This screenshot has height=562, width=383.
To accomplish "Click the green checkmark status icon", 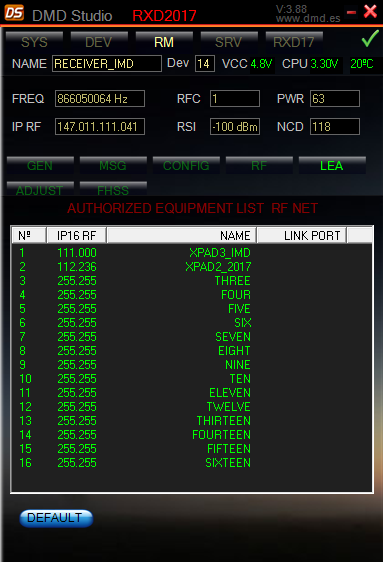I will pyautogui.click(x=370, y=39).
